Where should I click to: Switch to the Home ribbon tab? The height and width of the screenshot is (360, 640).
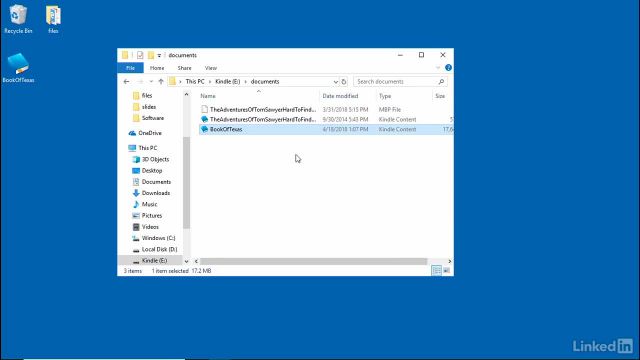point(157,68)
